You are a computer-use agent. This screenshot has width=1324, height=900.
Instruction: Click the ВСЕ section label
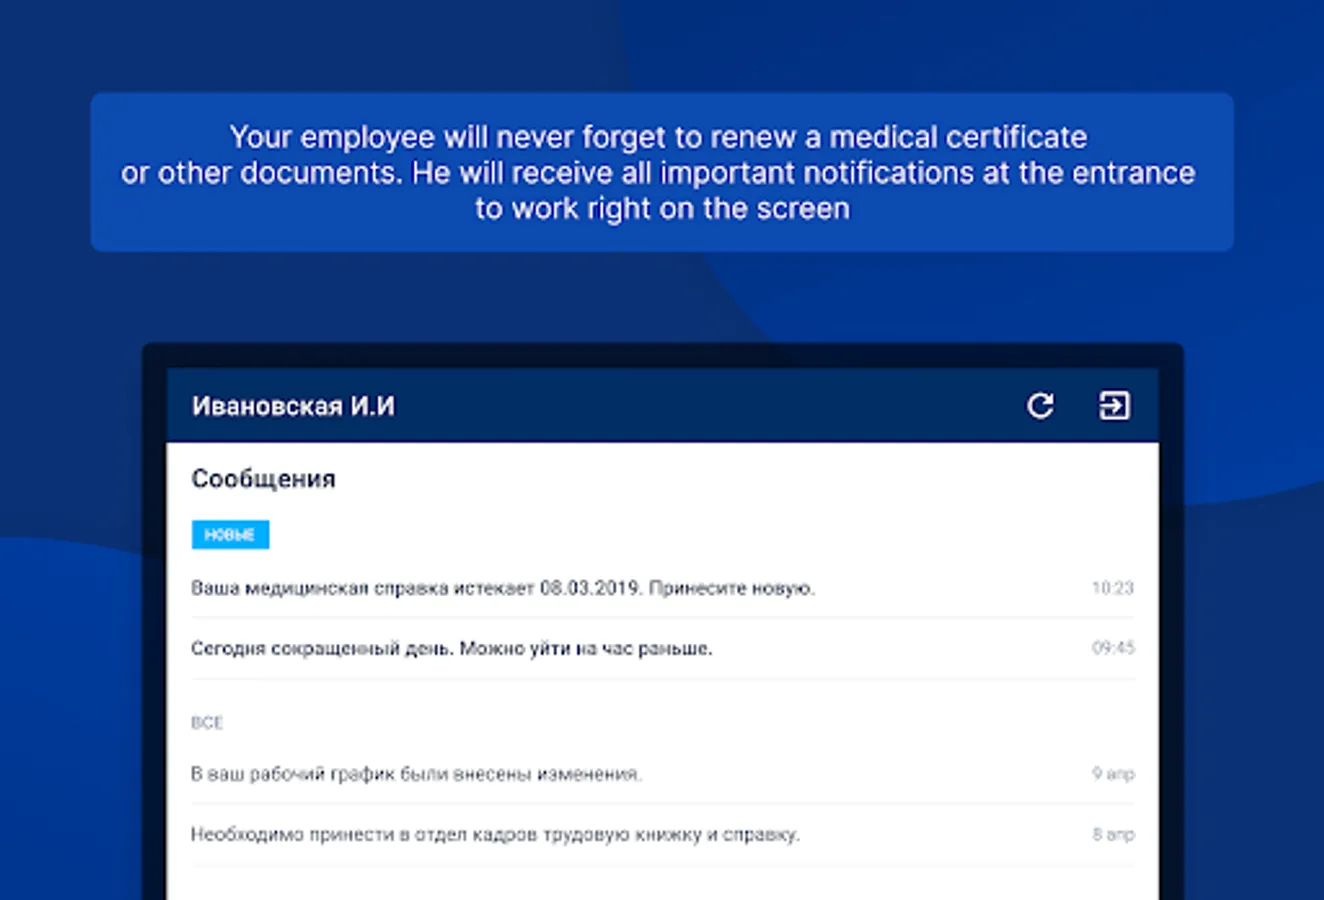(207, 722)
